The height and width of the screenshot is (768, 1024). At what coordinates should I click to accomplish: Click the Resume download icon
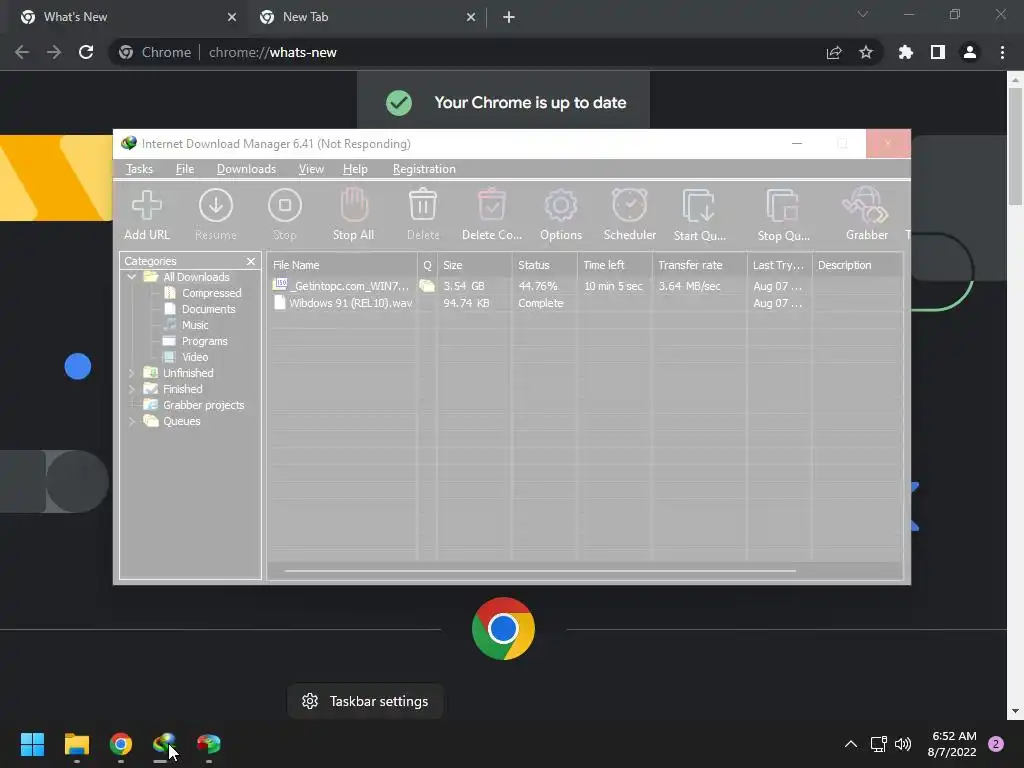216,215
